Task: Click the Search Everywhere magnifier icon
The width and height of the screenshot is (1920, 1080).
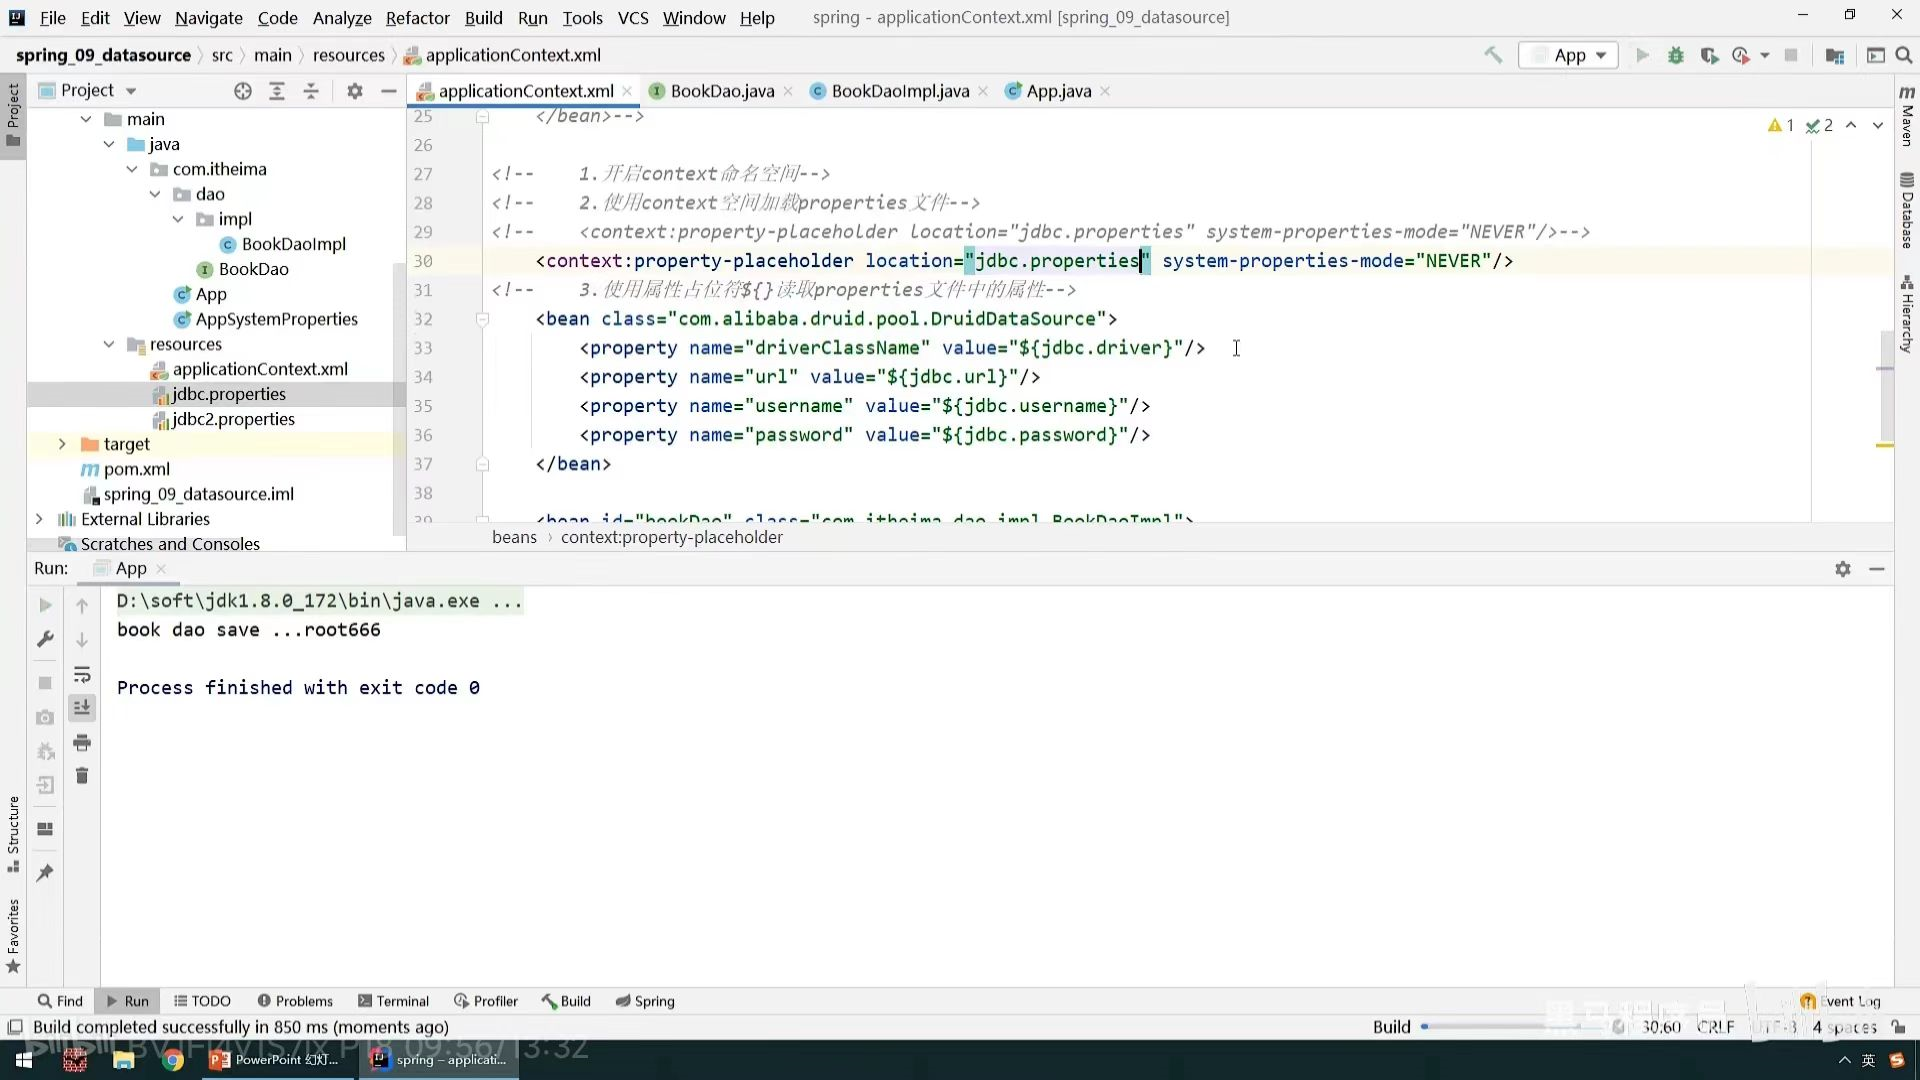Action: (1904, 55)
